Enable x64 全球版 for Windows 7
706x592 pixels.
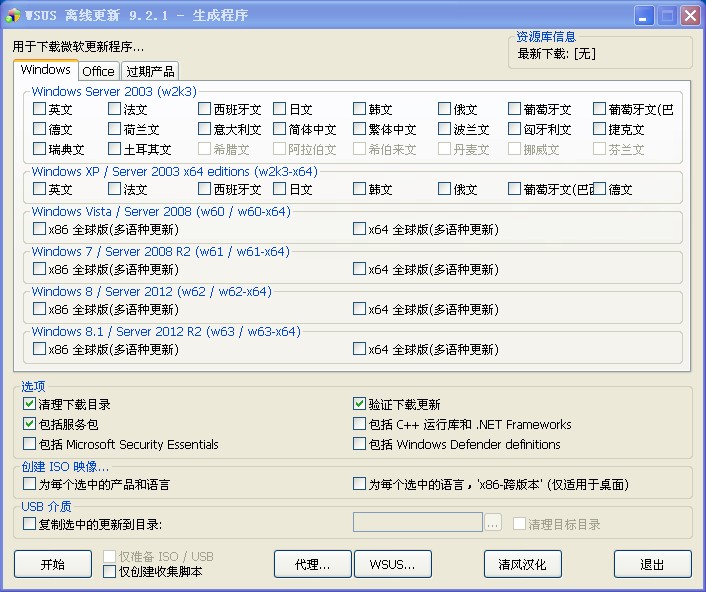[359, 269]
